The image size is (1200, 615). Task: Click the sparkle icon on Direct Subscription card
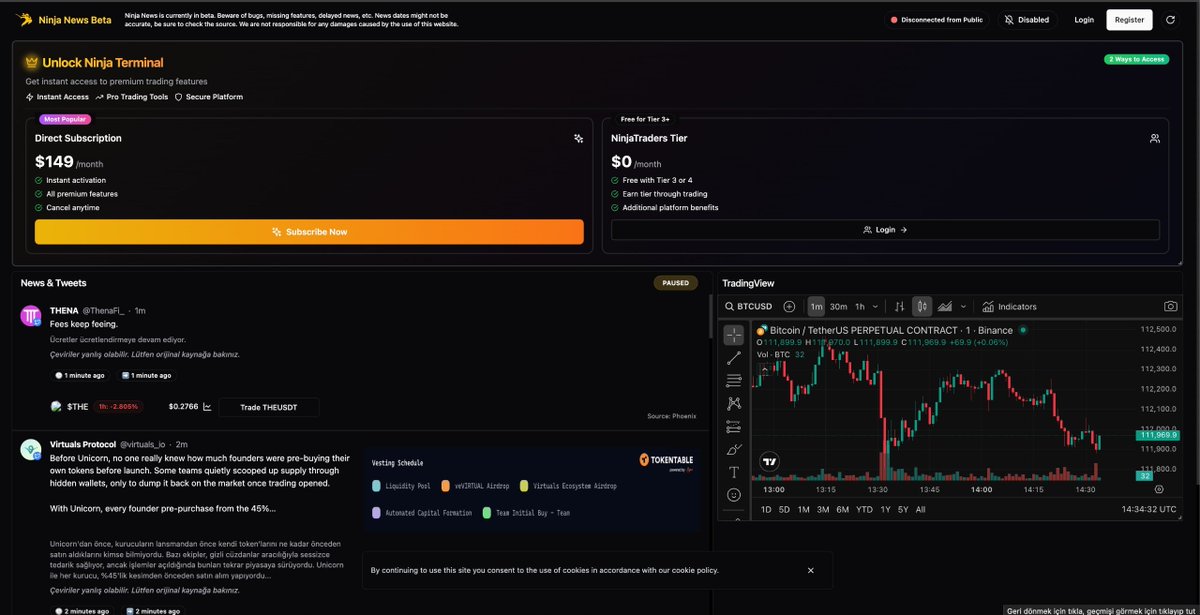coord(578,138)
